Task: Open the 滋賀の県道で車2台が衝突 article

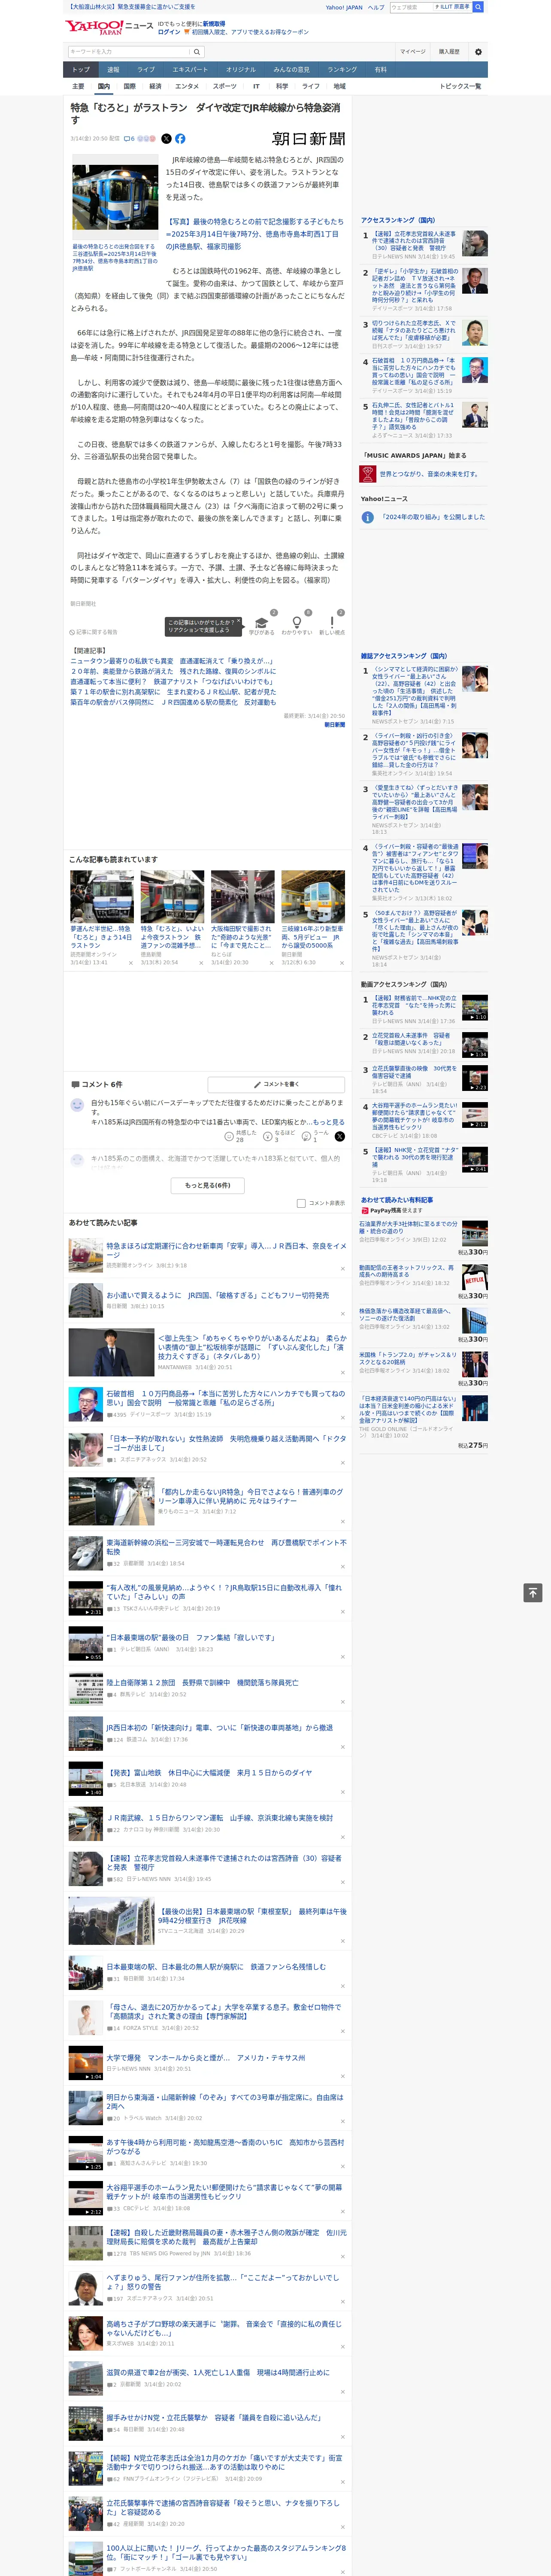Action: tap(218, 2372)
